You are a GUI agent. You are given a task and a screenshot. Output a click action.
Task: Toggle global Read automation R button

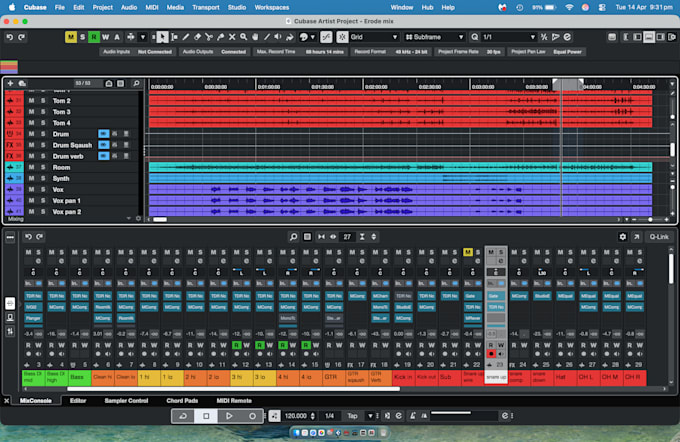coord(94,37)
